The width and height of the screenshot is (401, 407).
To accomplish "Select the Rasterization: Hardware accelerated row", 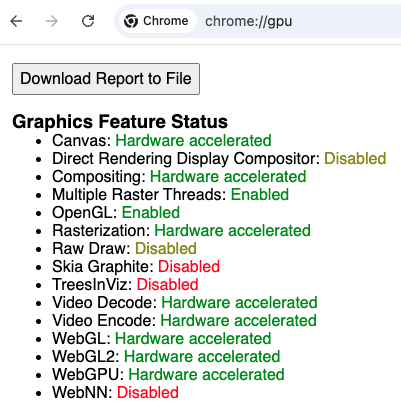I will click(x=181, y=231).
